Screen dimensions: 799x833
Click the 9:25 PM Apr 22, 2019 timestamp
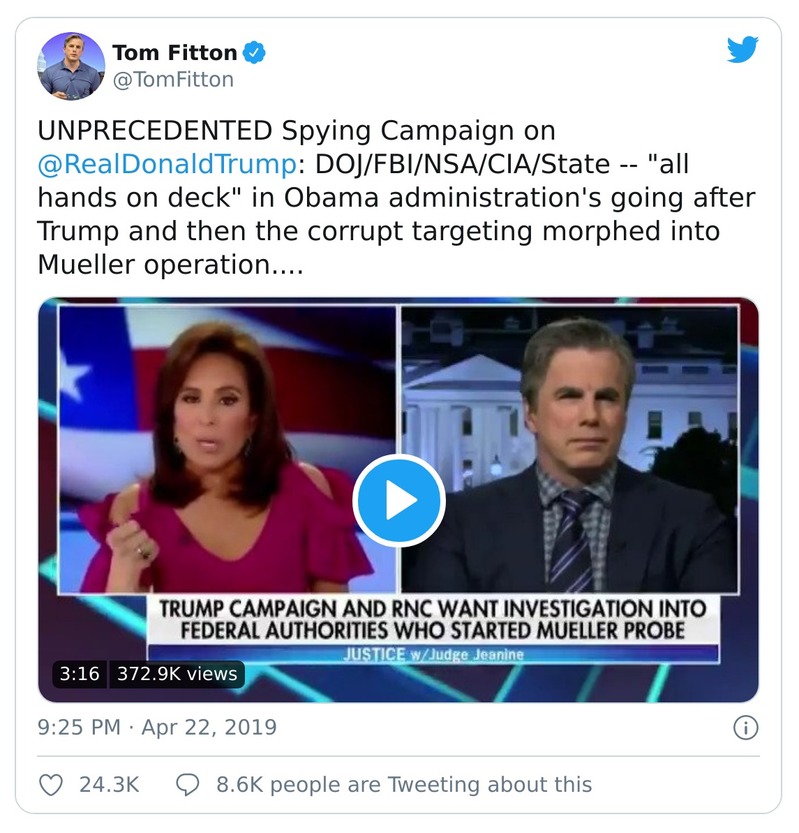click(x=157, y=727)
